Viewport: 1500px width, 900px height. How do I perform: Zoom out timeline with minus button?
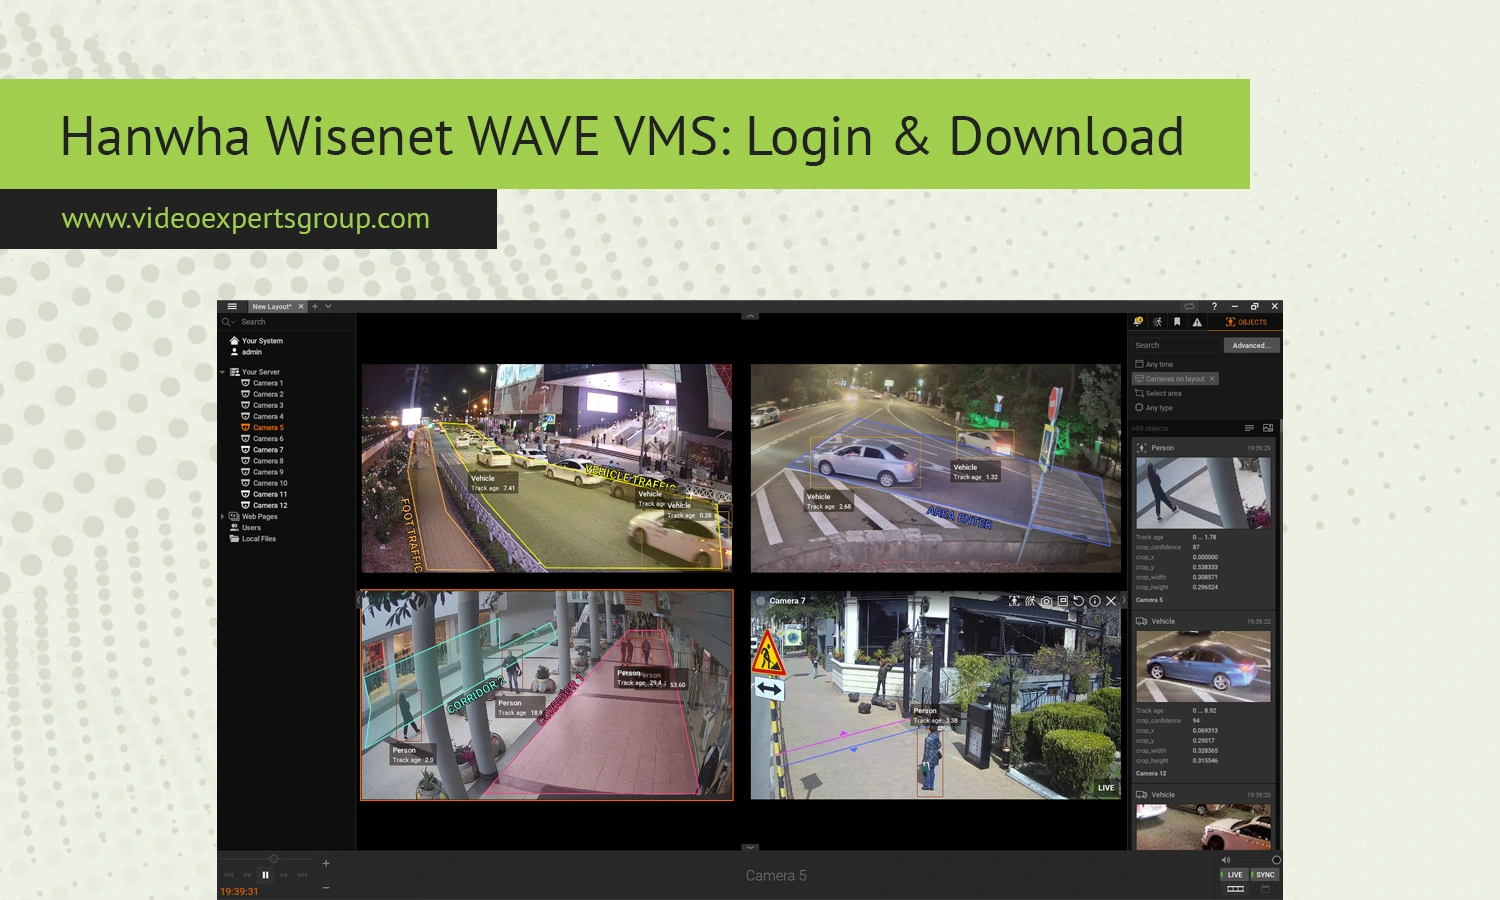tap(326, 887)
